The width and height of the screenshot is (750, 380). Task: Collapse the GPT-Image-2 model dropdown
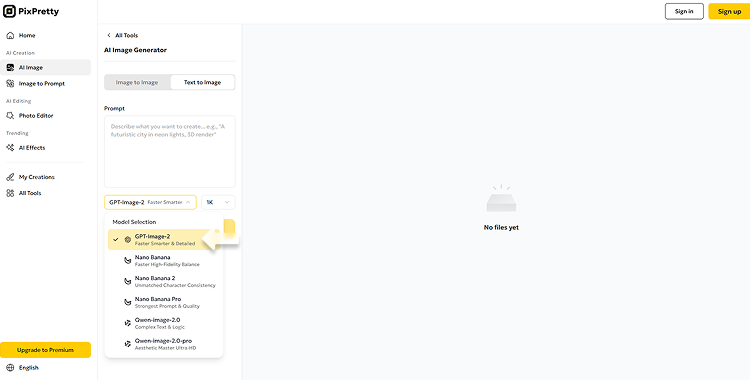click(150, 202)
